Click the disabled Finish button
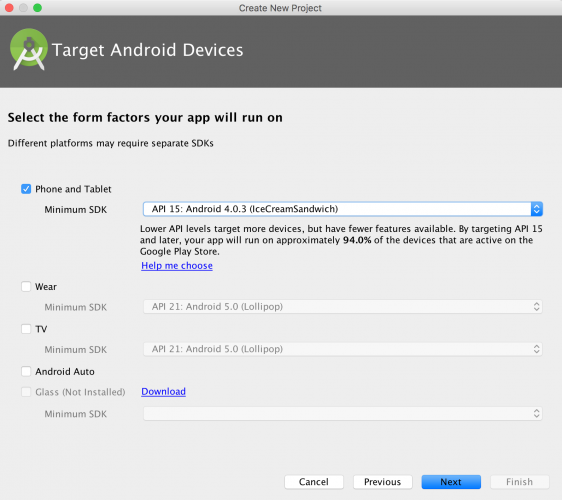Viewport: 562px width, 500px height. 519,482
